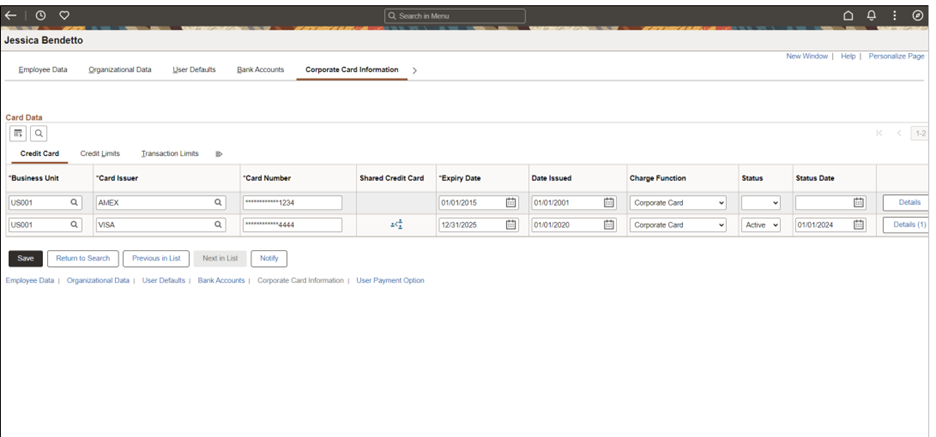Open notifications bell icon
The height and width of the screenshot is (437, 936).
[x=872, y=16]
